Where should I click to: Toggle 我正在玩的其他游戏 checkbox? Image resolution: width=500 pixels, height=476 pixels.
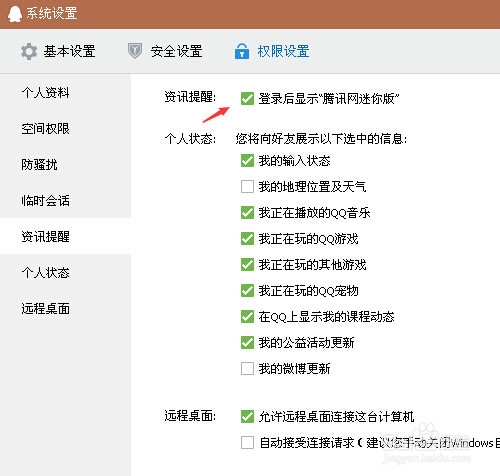pos(247,265)
